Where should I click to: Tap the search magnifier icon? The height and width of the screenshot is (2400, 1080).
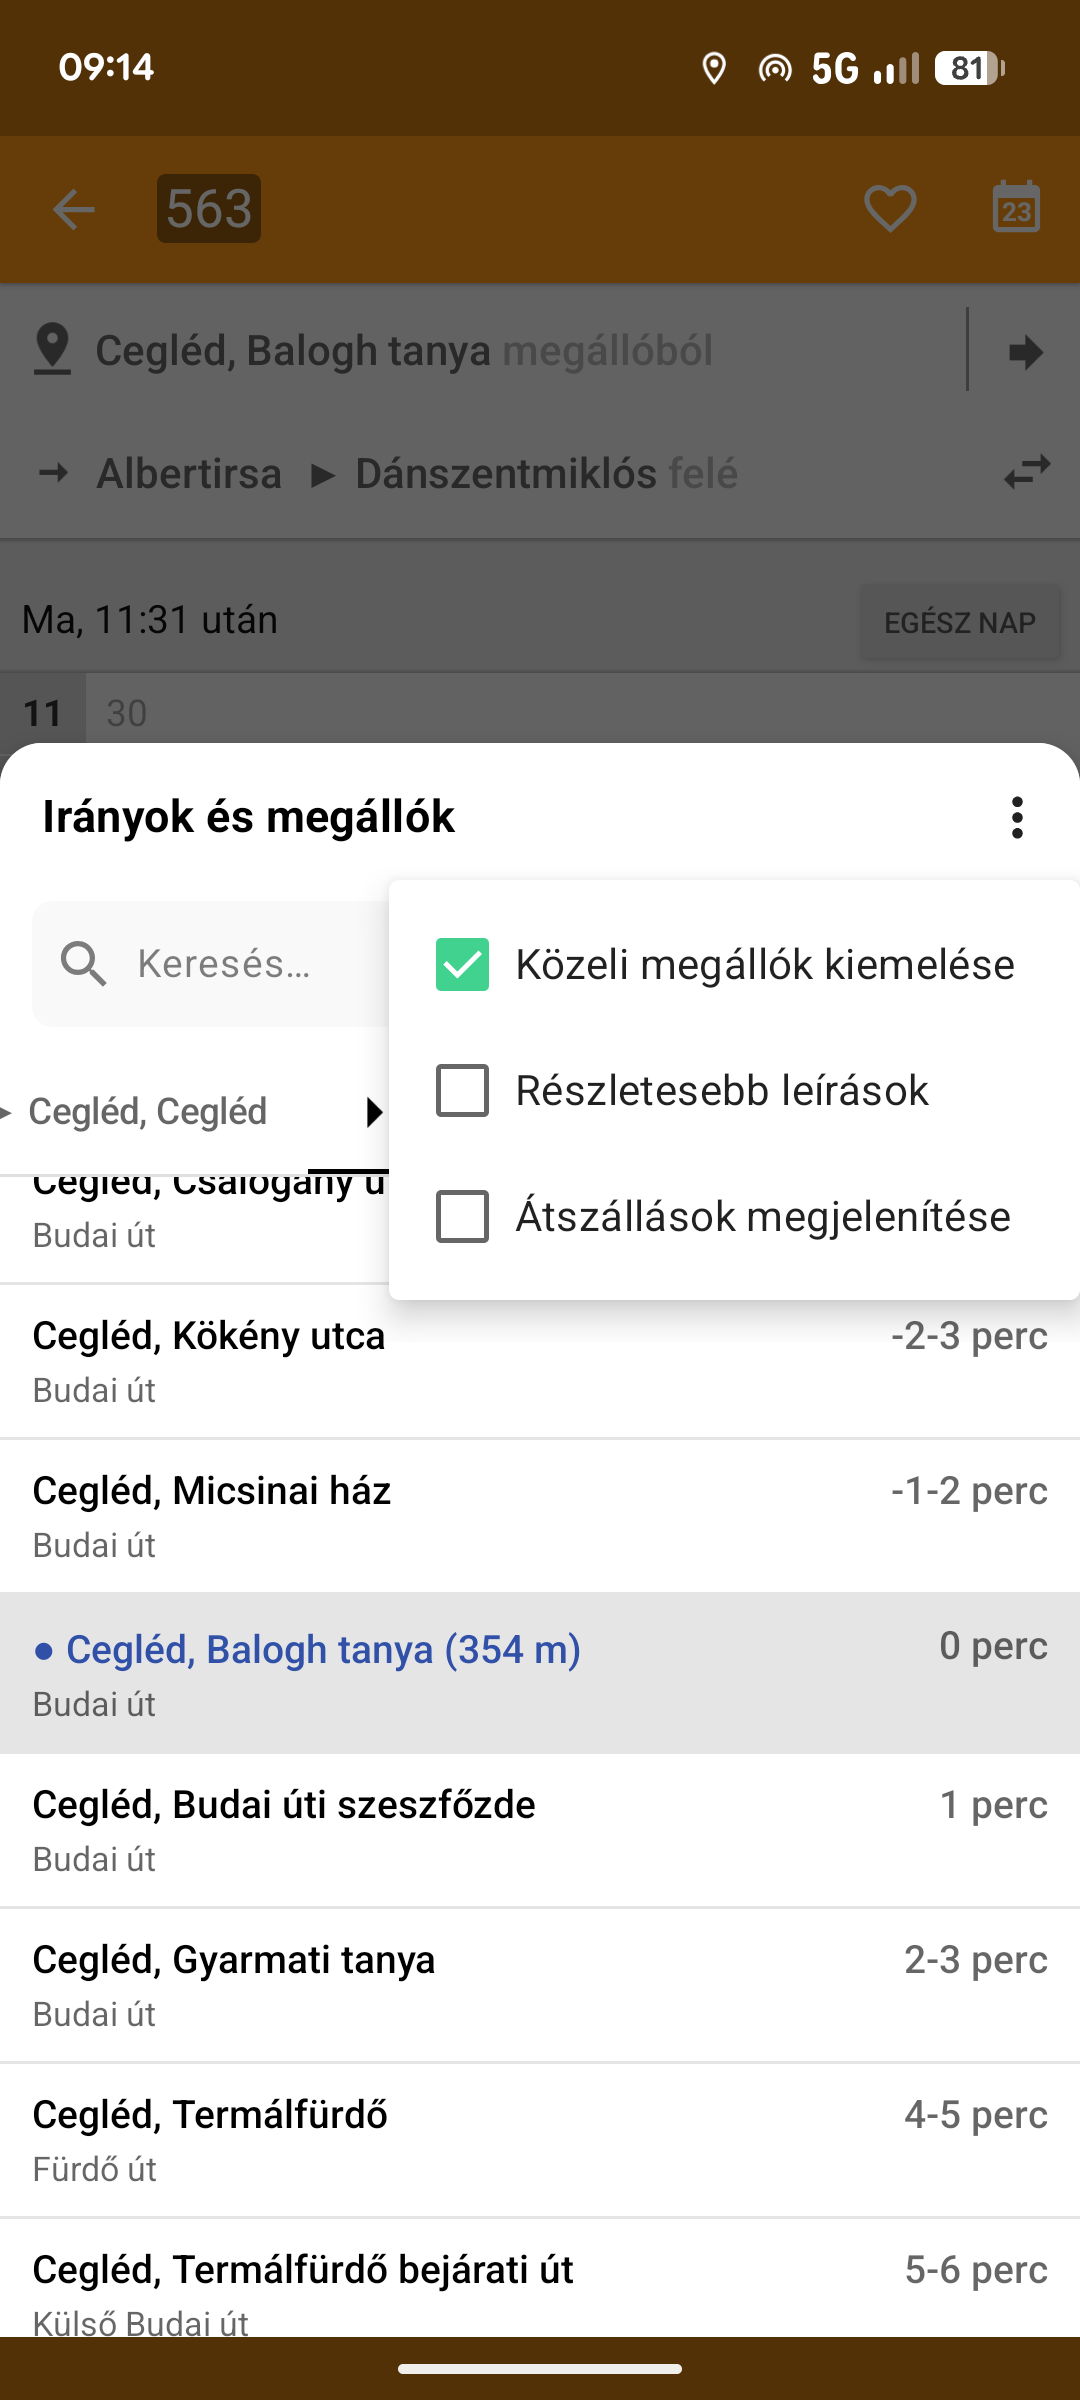pyautogui.click(x=83, y=964)
